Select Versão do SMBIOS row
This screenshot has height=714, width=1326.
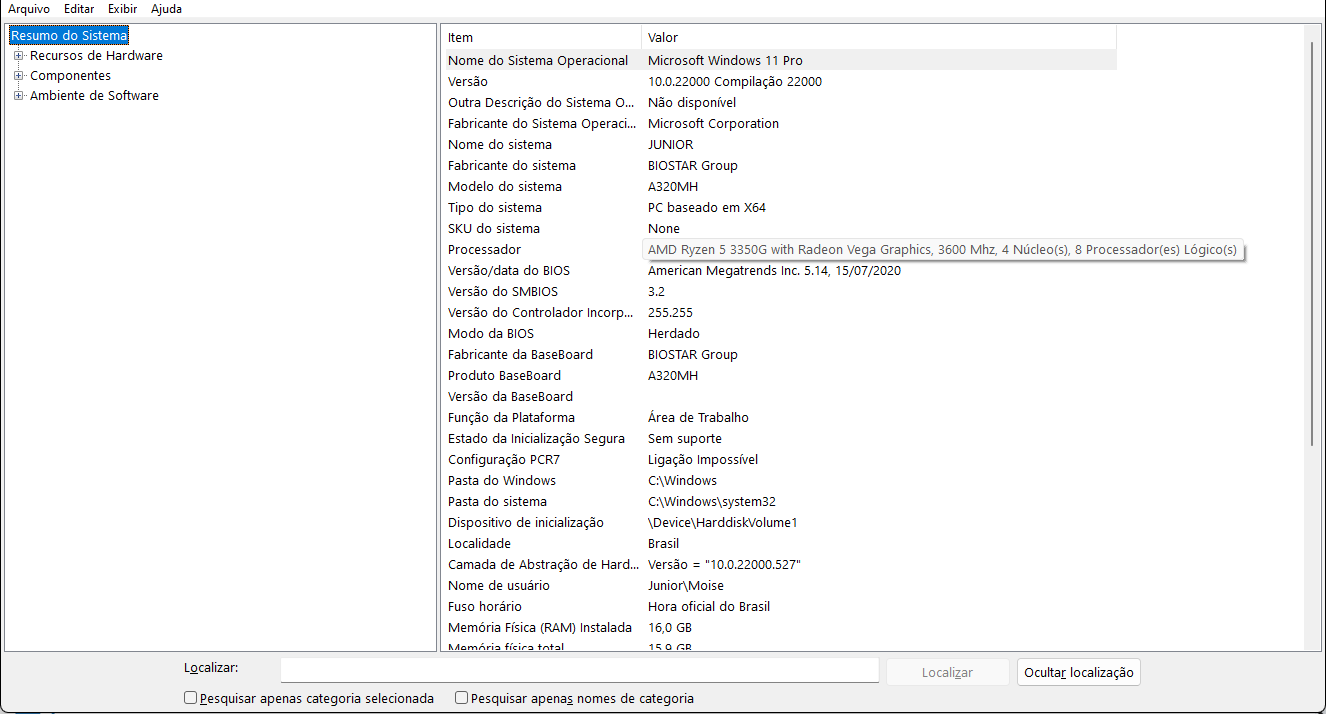tap(780, 291)
